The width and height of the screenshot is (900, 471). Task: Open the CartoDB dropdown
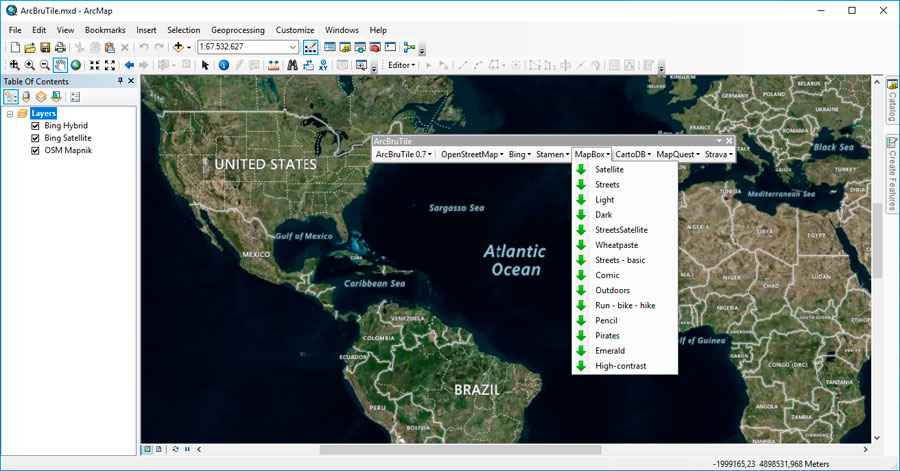[x=633, y=154]
